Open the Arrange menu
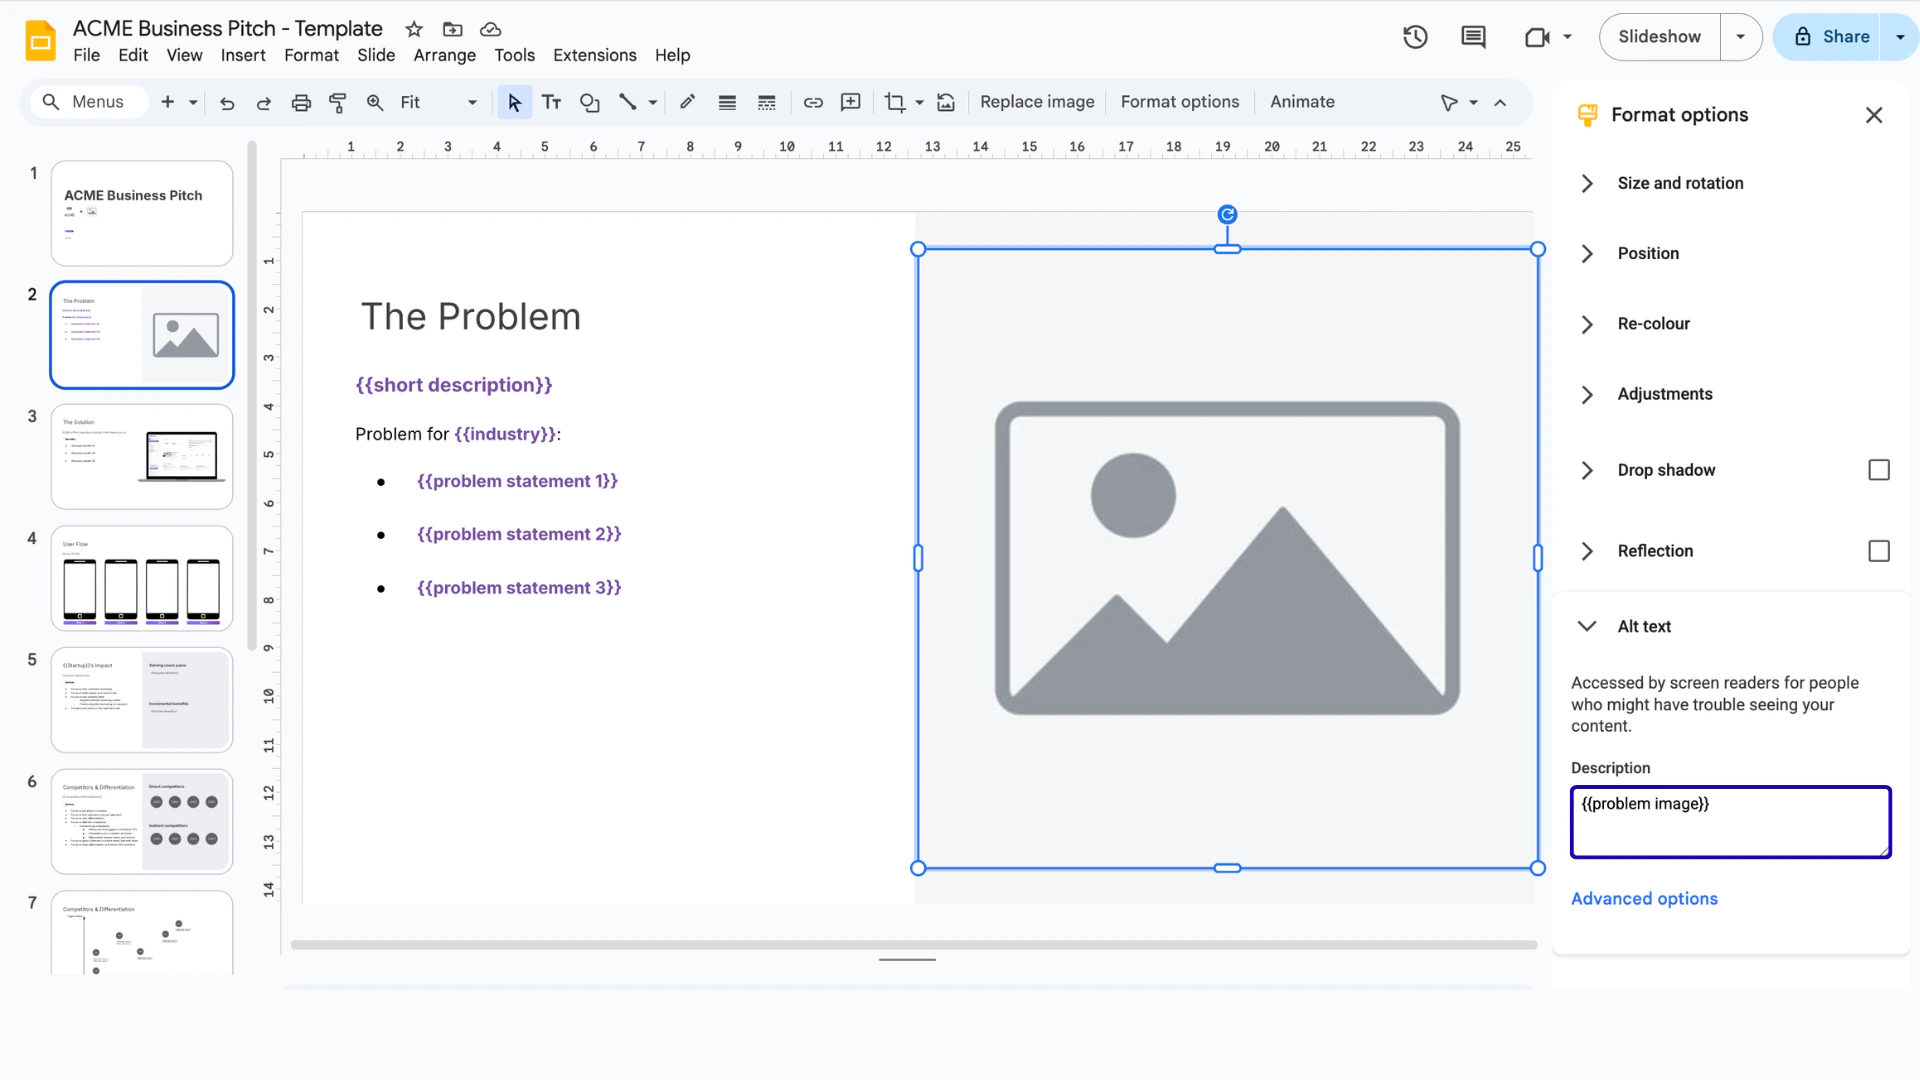1920x1080 pixels. 444,55
